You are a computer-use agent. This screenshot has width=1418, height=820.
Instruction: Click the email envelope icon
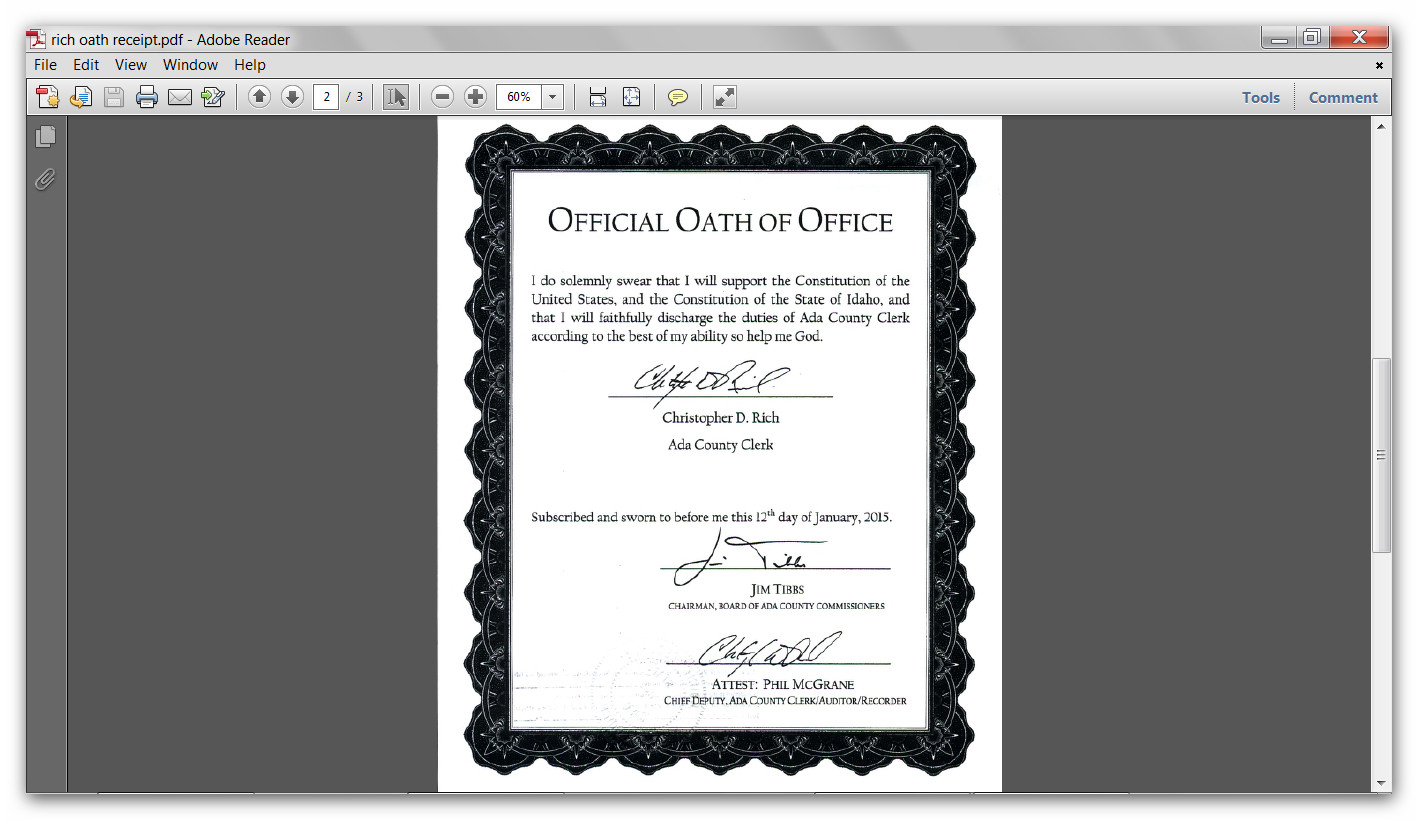point(180,97)
